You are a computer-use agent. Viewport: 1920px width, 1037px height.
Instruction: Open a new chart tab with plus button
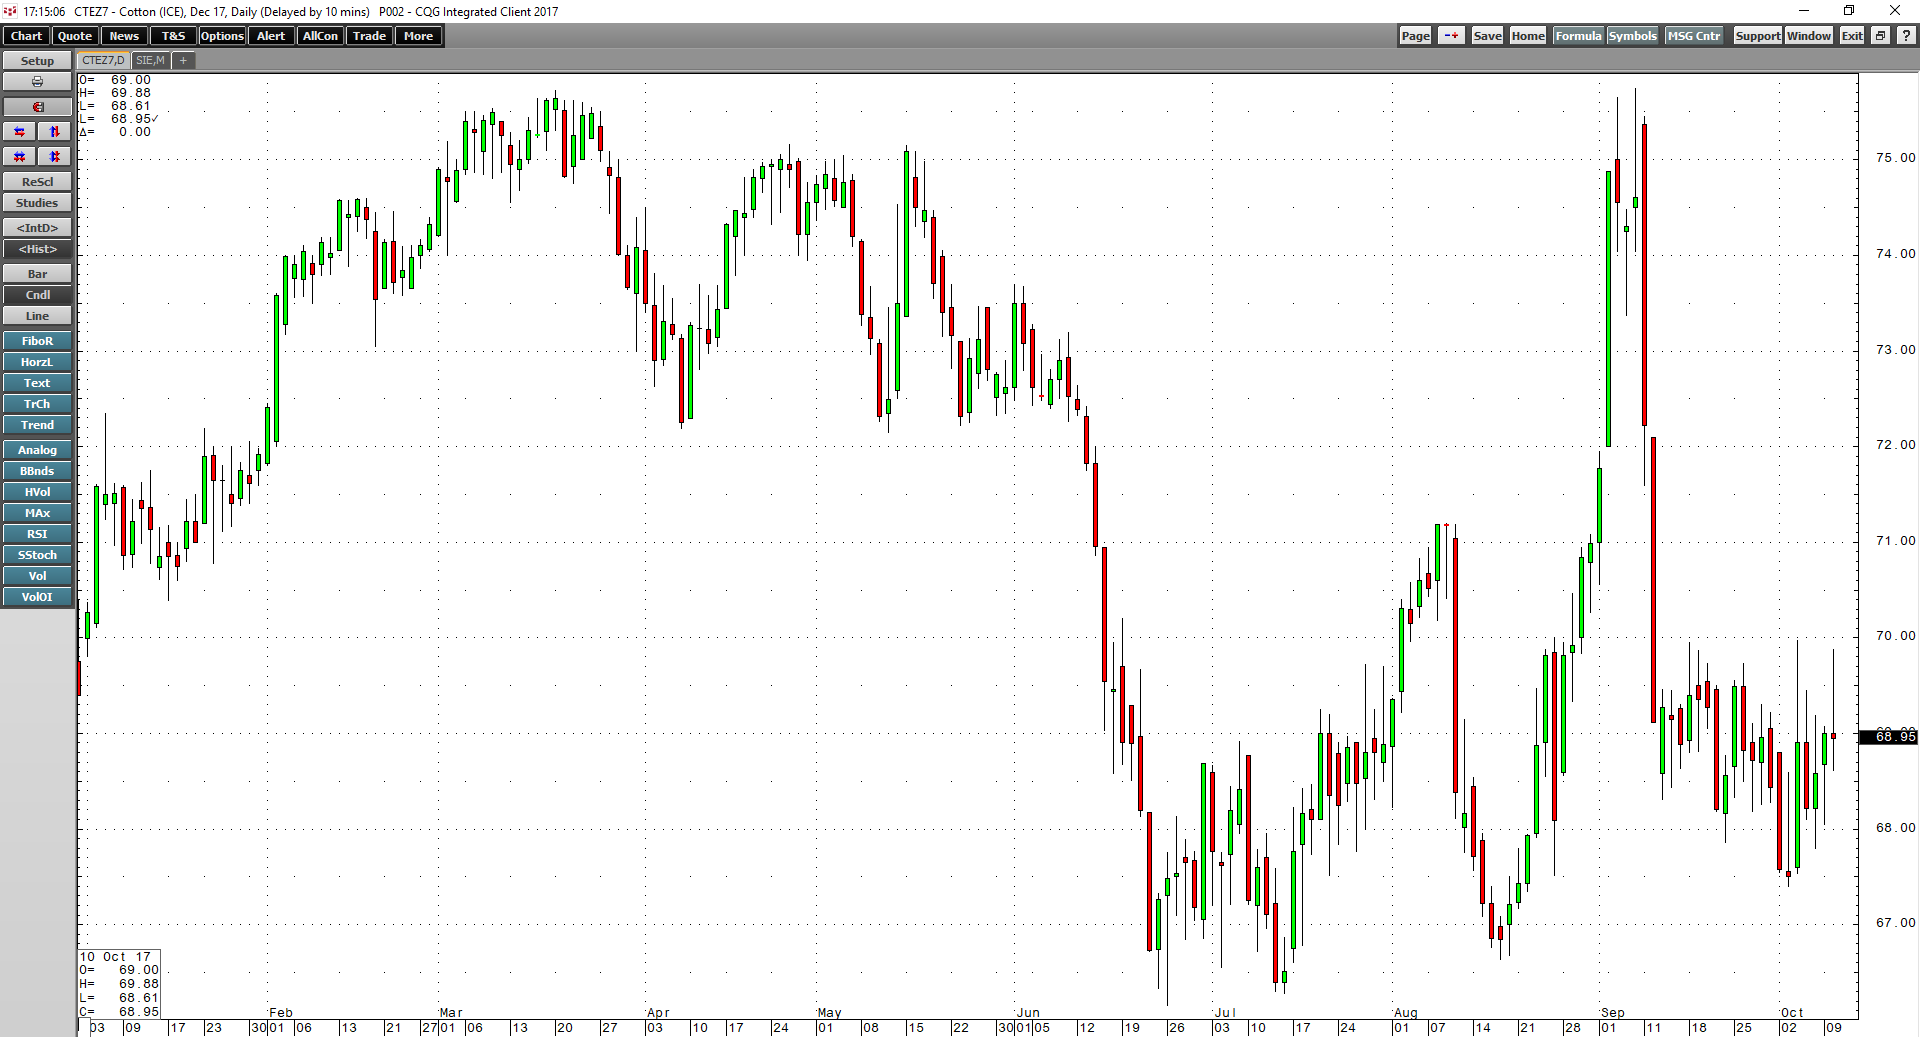click(183, 60)
